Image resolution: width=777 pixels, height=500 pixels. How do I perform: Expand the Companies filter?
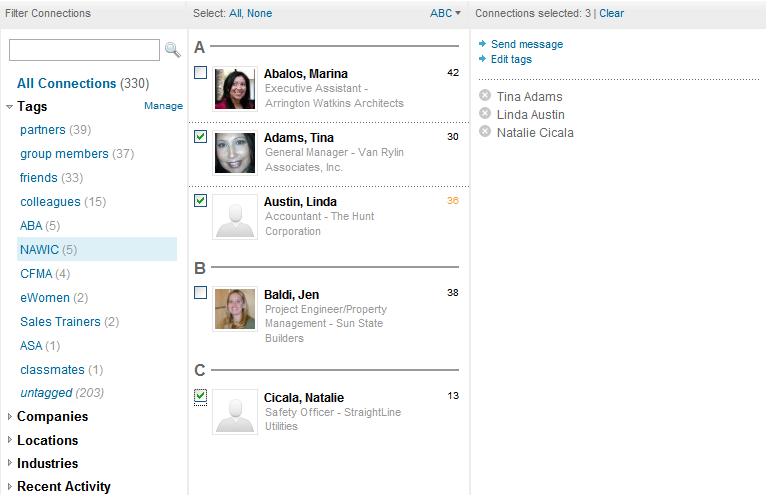point(9,417)
